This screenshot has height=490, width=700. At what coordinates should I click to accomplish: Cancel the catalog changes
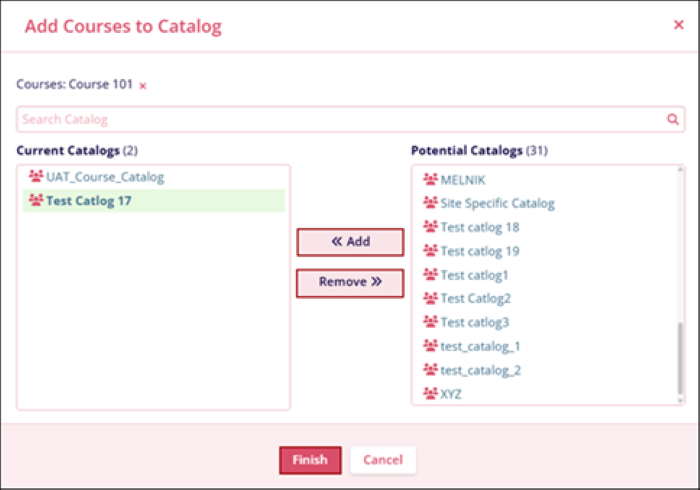(383, 460)
